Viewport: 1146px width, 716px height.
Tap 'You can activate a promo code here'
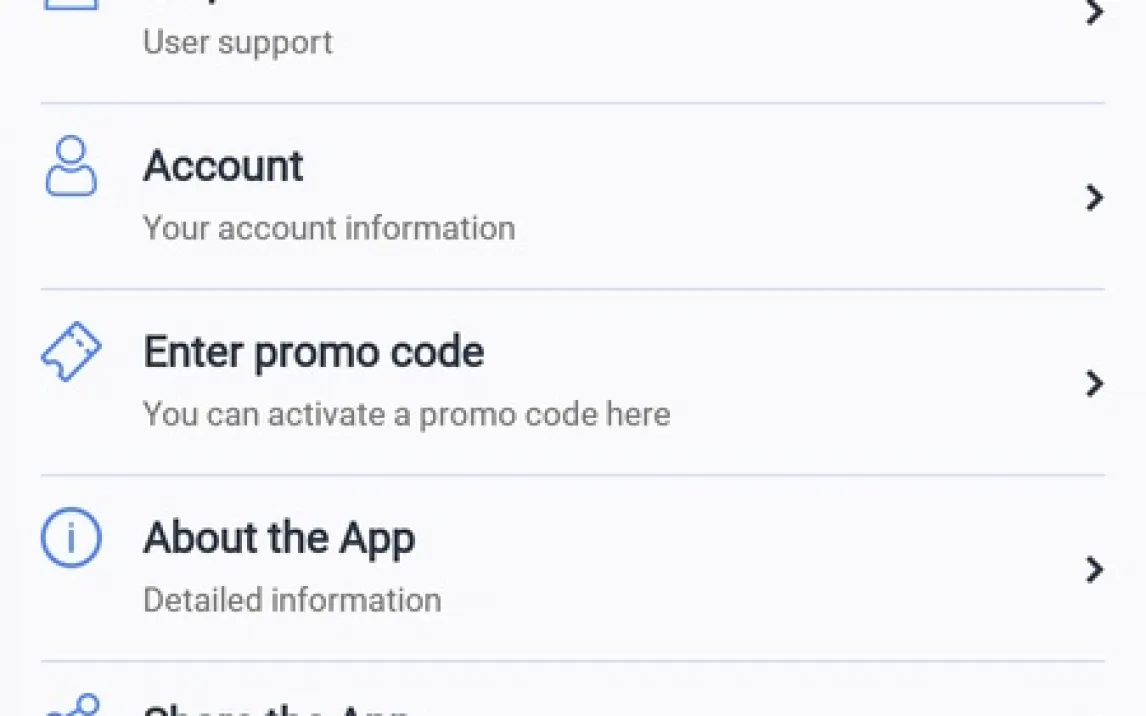tap(406, 414)
